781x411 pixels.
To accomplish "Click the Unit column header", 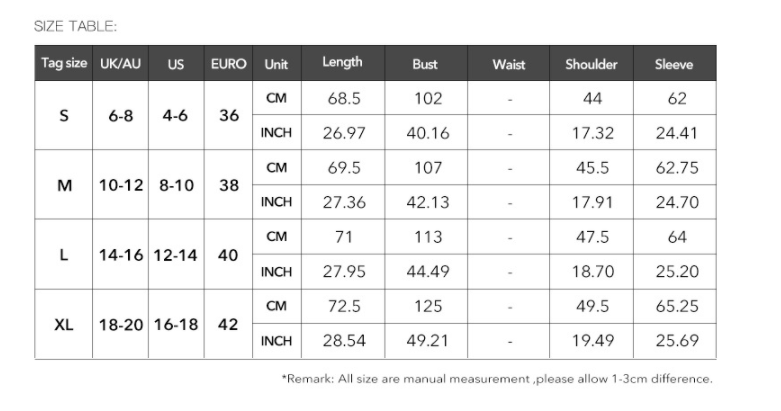I will pos(276,64).
